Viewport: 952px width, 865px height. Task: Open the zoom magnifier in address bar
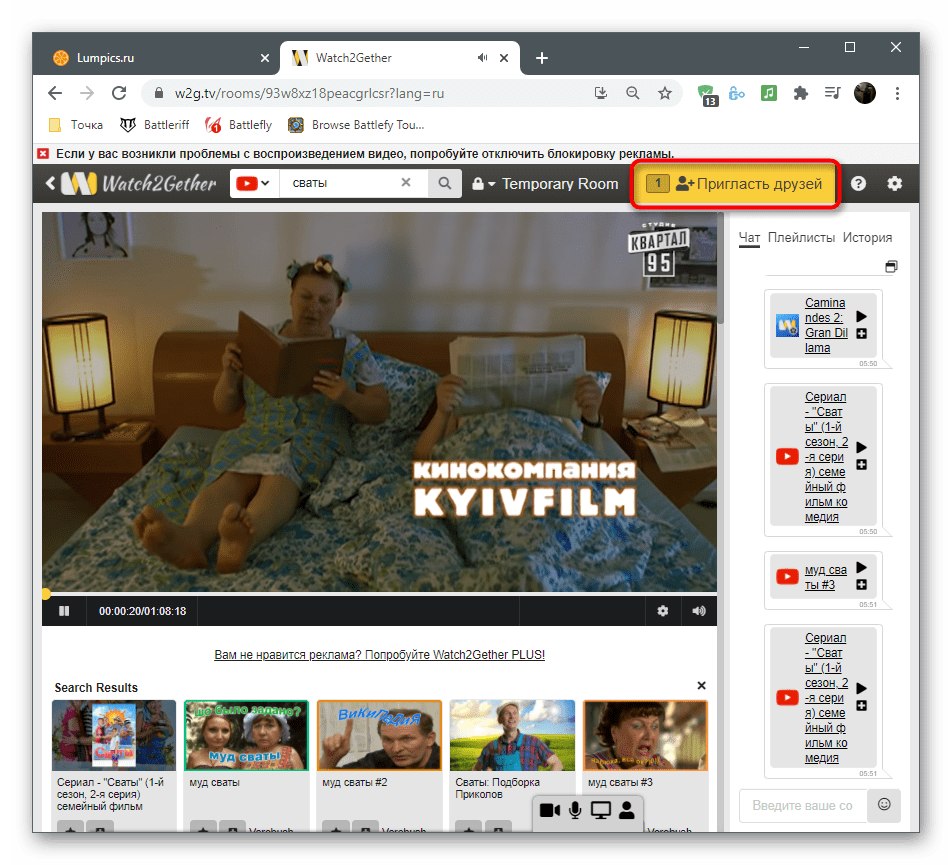(x=633, y=93)
